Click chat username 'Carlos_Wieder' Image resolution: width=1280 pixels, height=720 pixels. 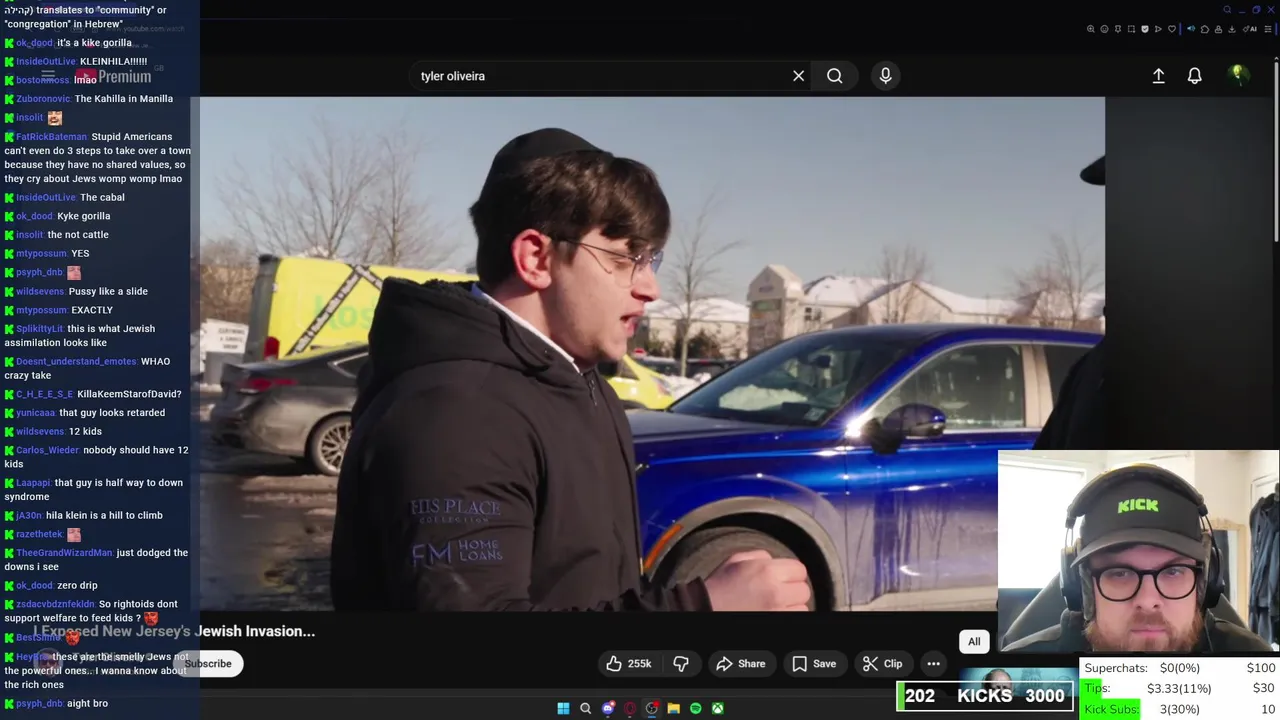point(47,450)
